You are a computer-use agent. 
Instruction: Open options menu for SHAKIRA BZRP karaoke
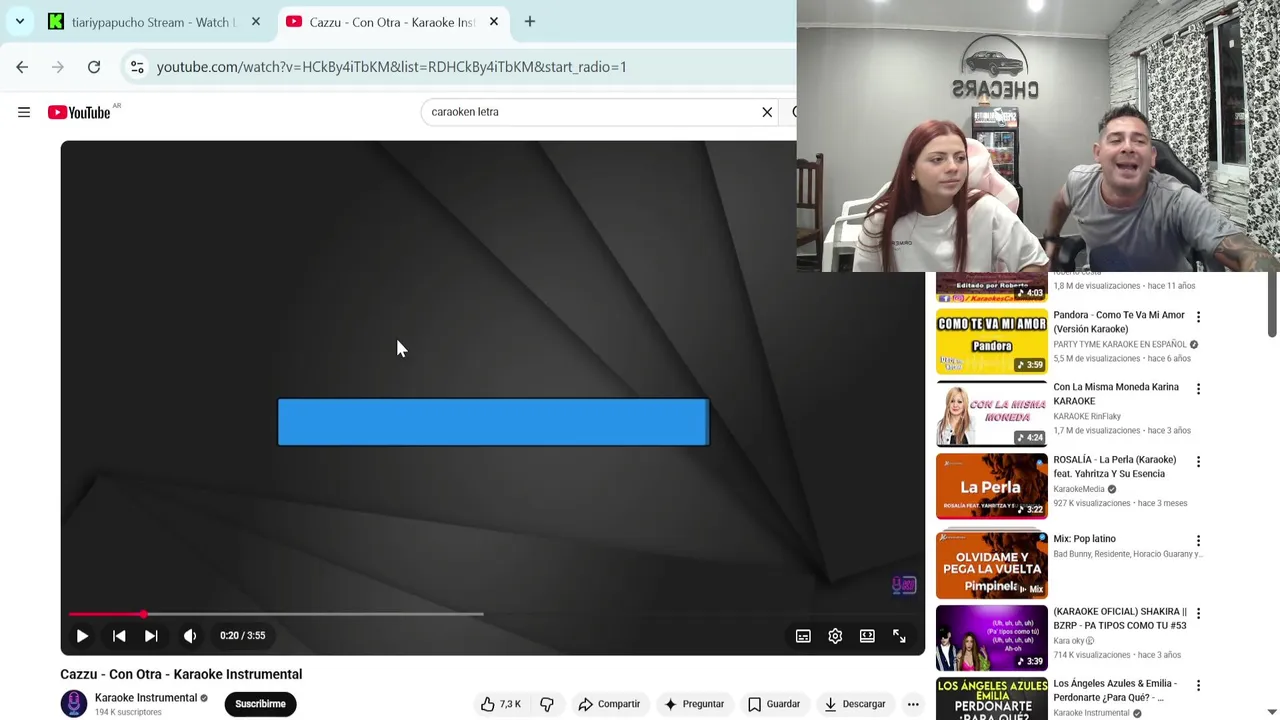pyautogui.click(x=1198, y=614)
